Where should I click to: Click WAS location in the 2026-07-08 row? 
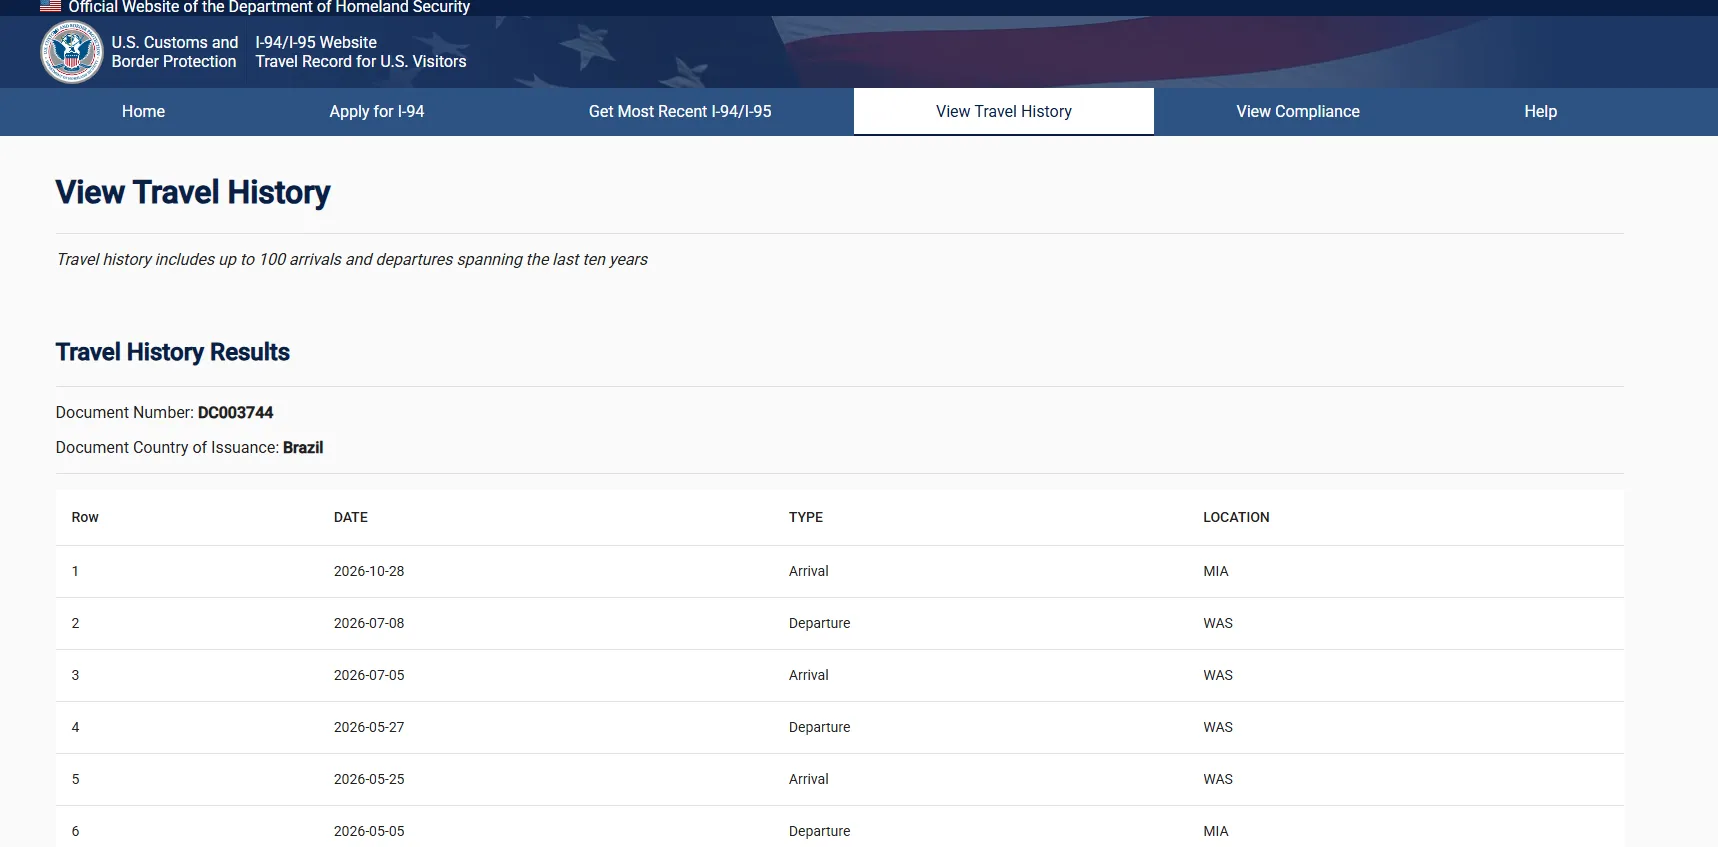point(1218,623)
